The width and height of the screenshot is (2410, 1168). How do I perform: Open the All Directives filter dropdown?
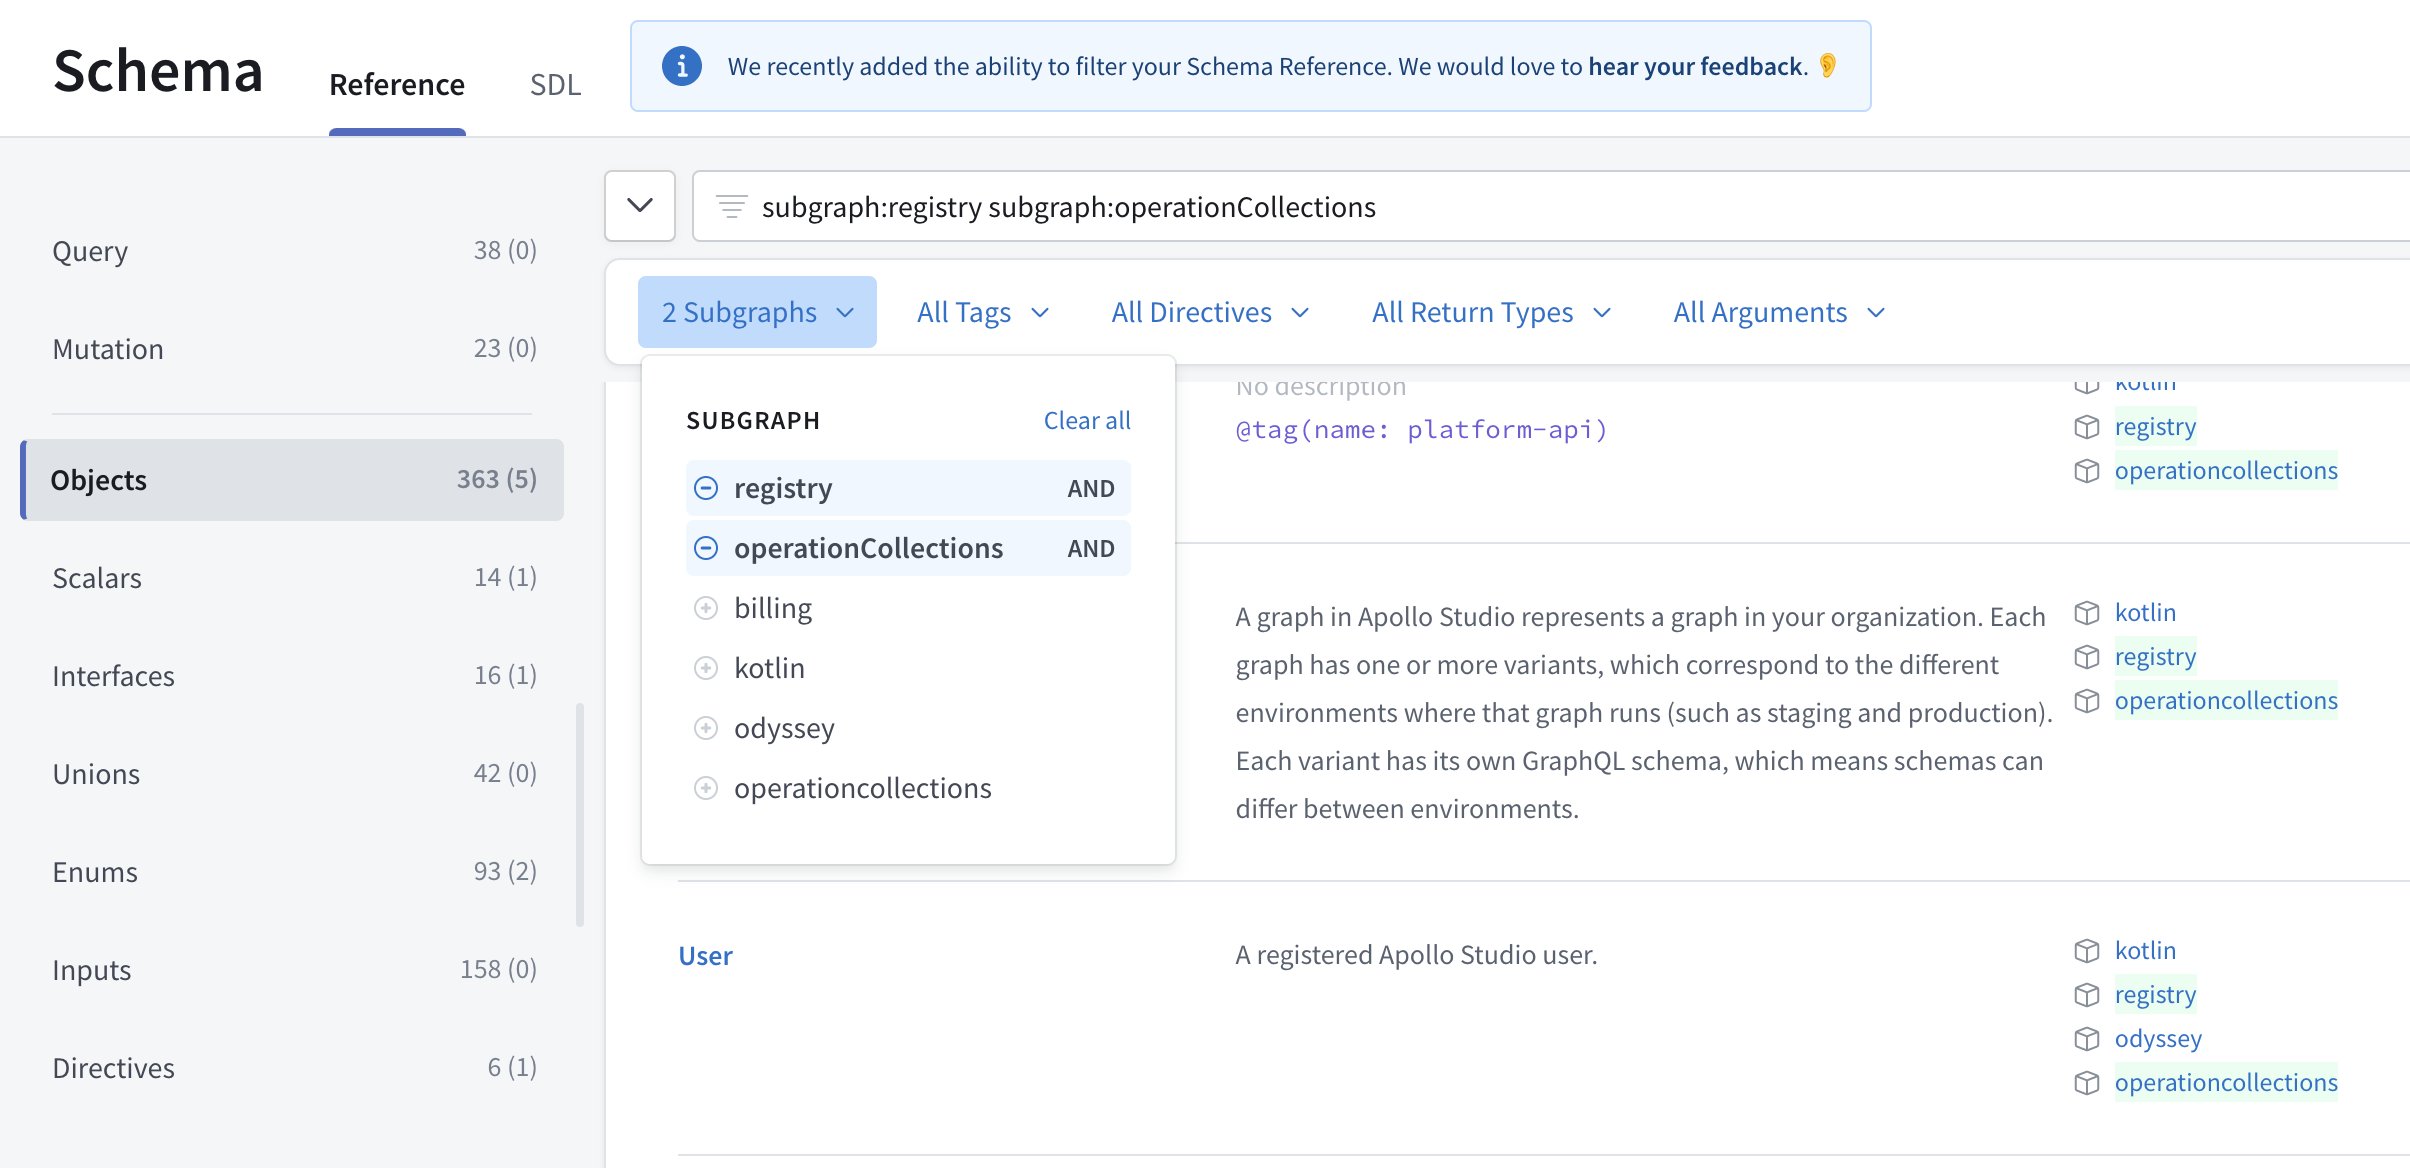1210,312
